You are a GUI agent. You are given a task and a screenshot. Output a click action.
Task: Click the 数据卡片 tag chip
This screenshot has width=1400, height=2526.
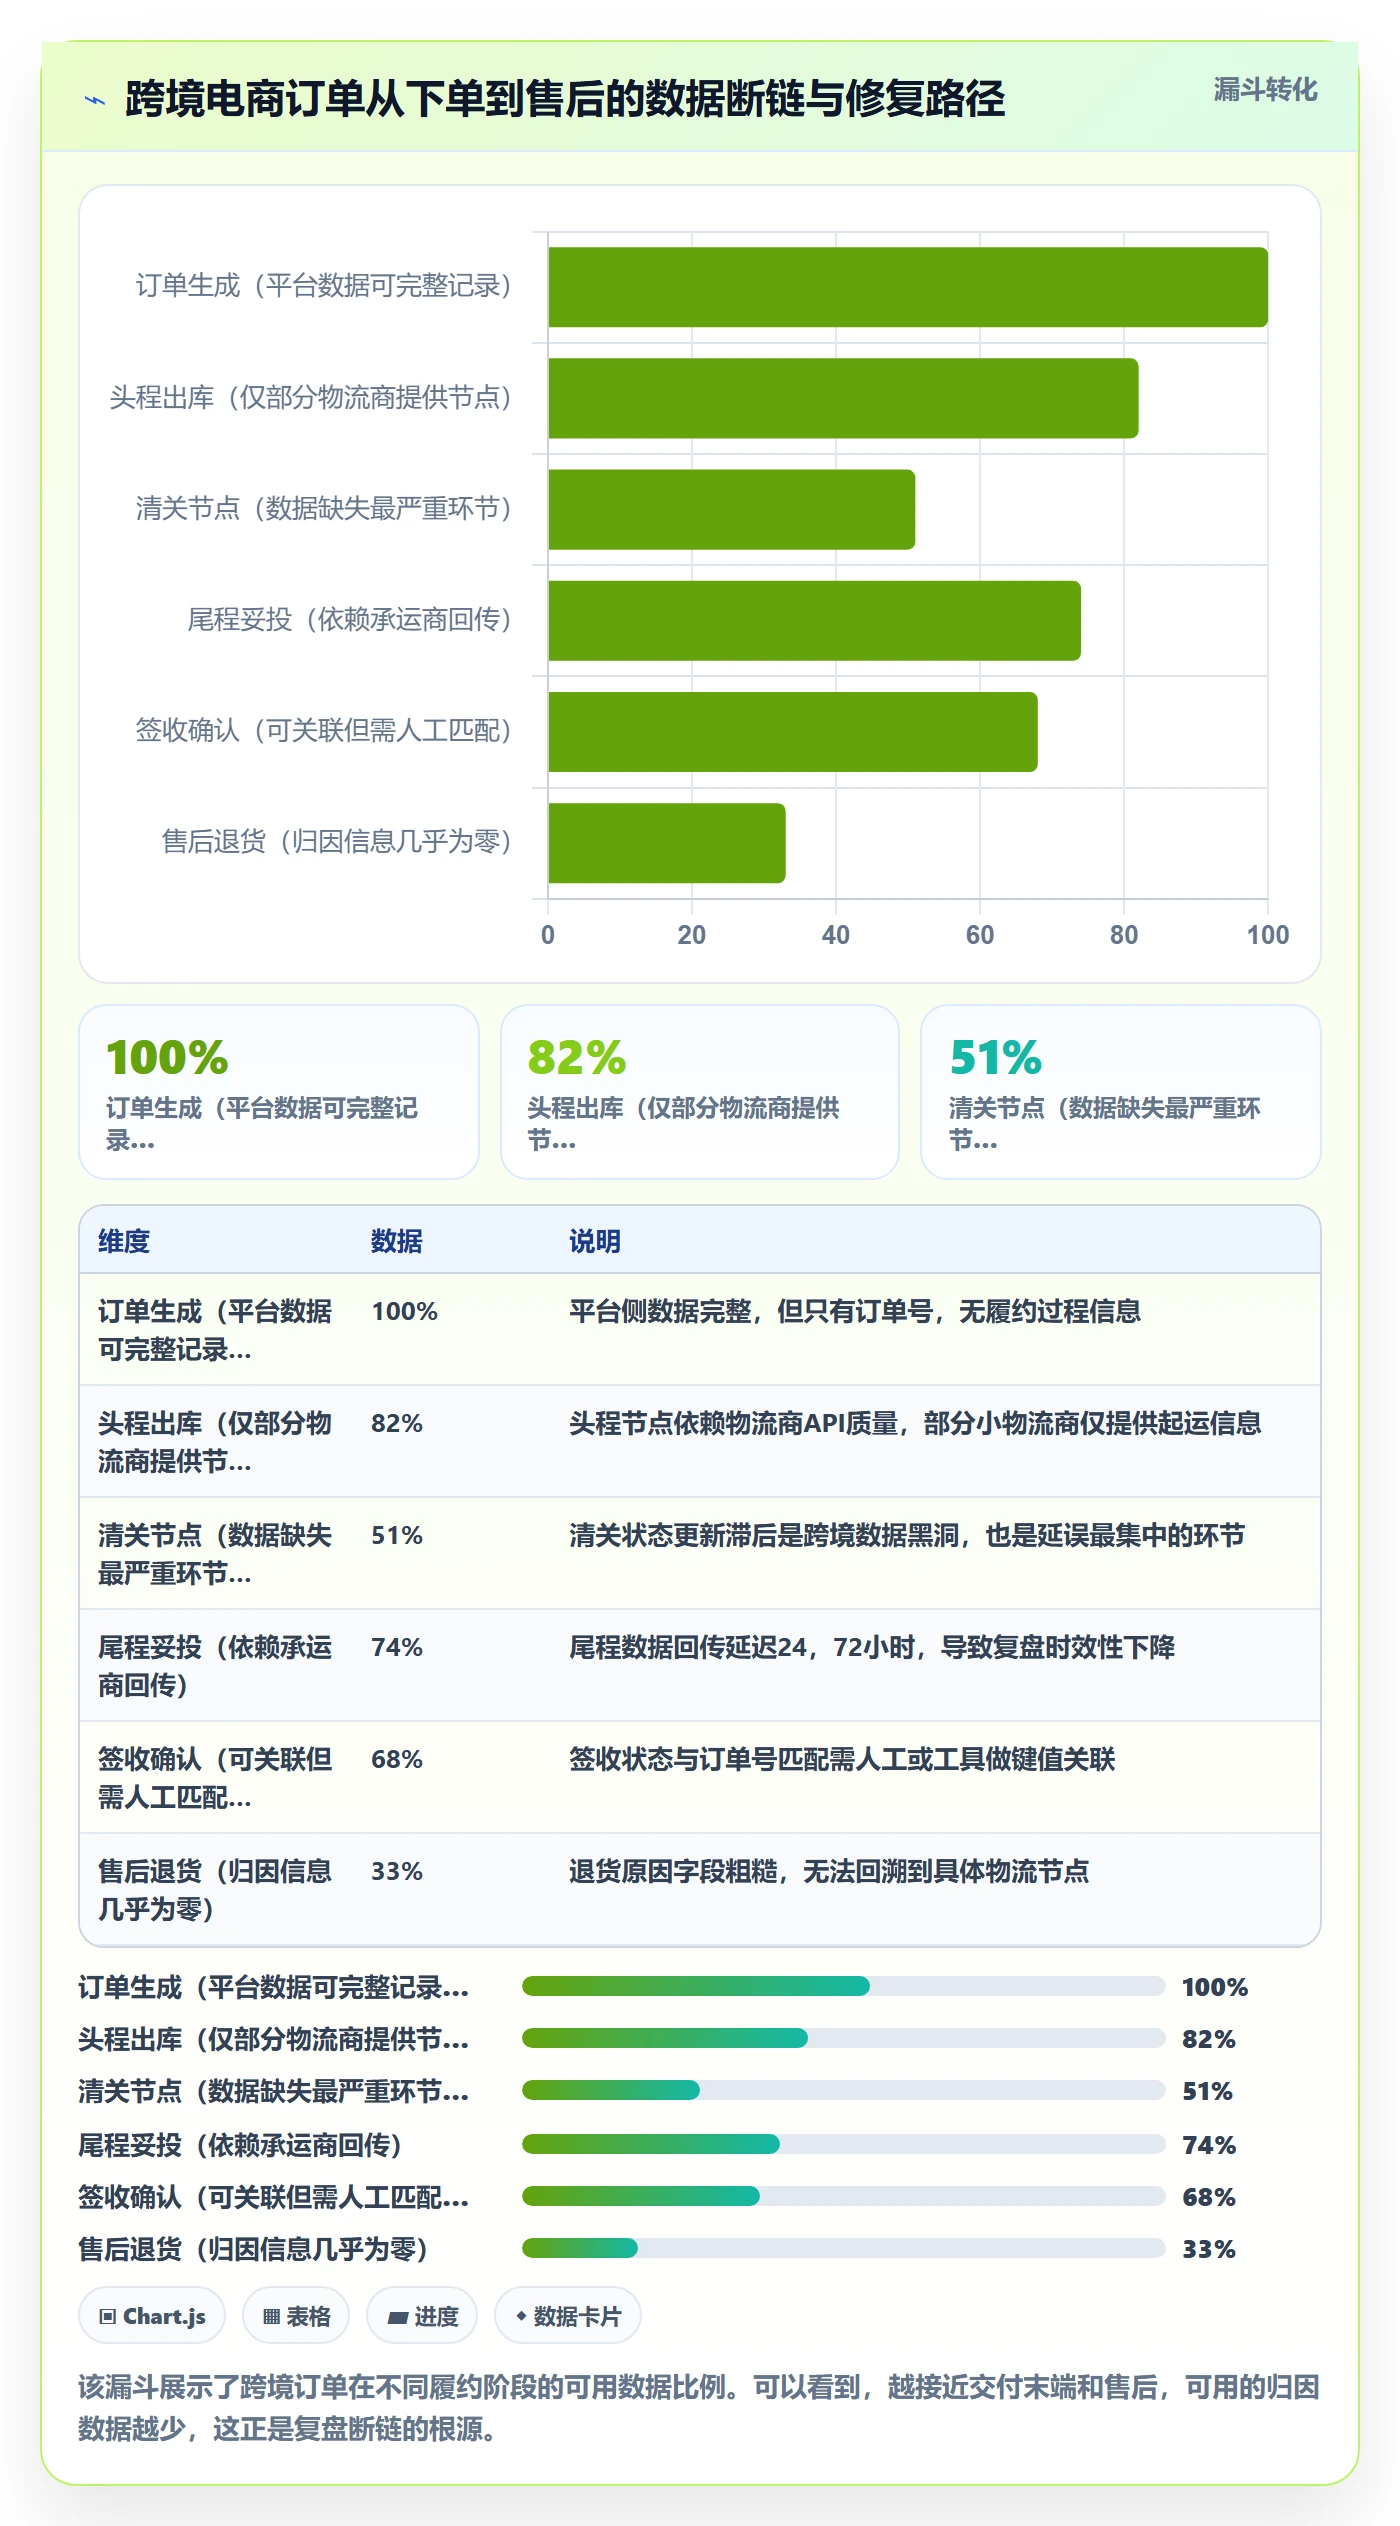coord(568,2315)
